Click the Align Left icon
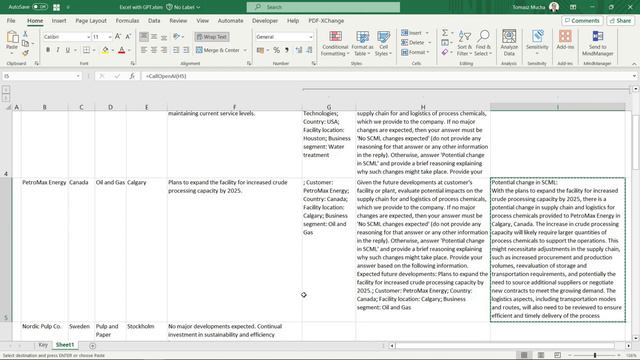This screenshot has width=640, height=360. [x=144, y=50]
